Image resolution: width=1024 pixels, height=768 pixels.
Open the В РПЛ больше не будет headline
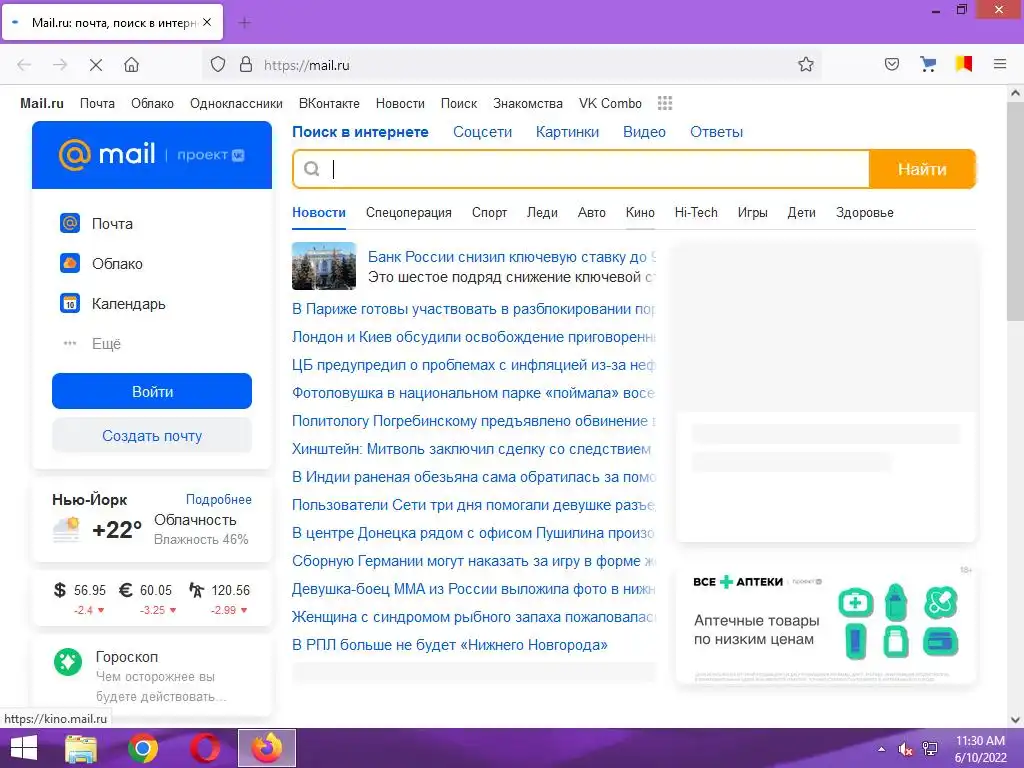point(450,645)
